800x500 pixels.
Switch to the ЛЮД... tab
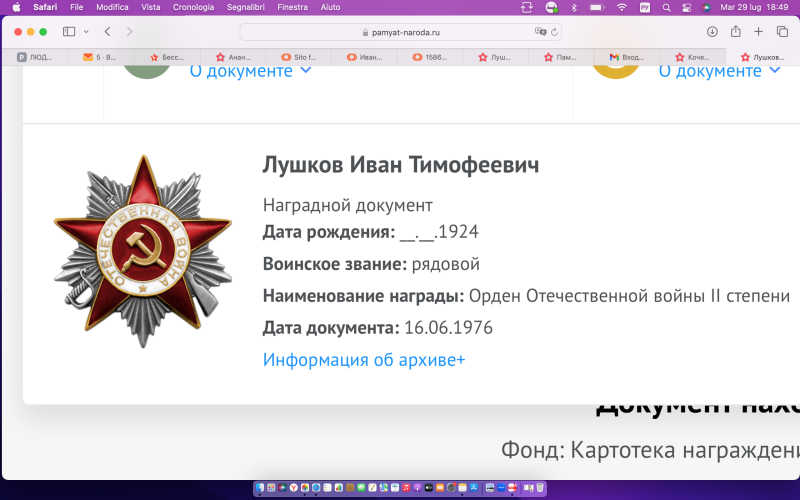[35, 57]
